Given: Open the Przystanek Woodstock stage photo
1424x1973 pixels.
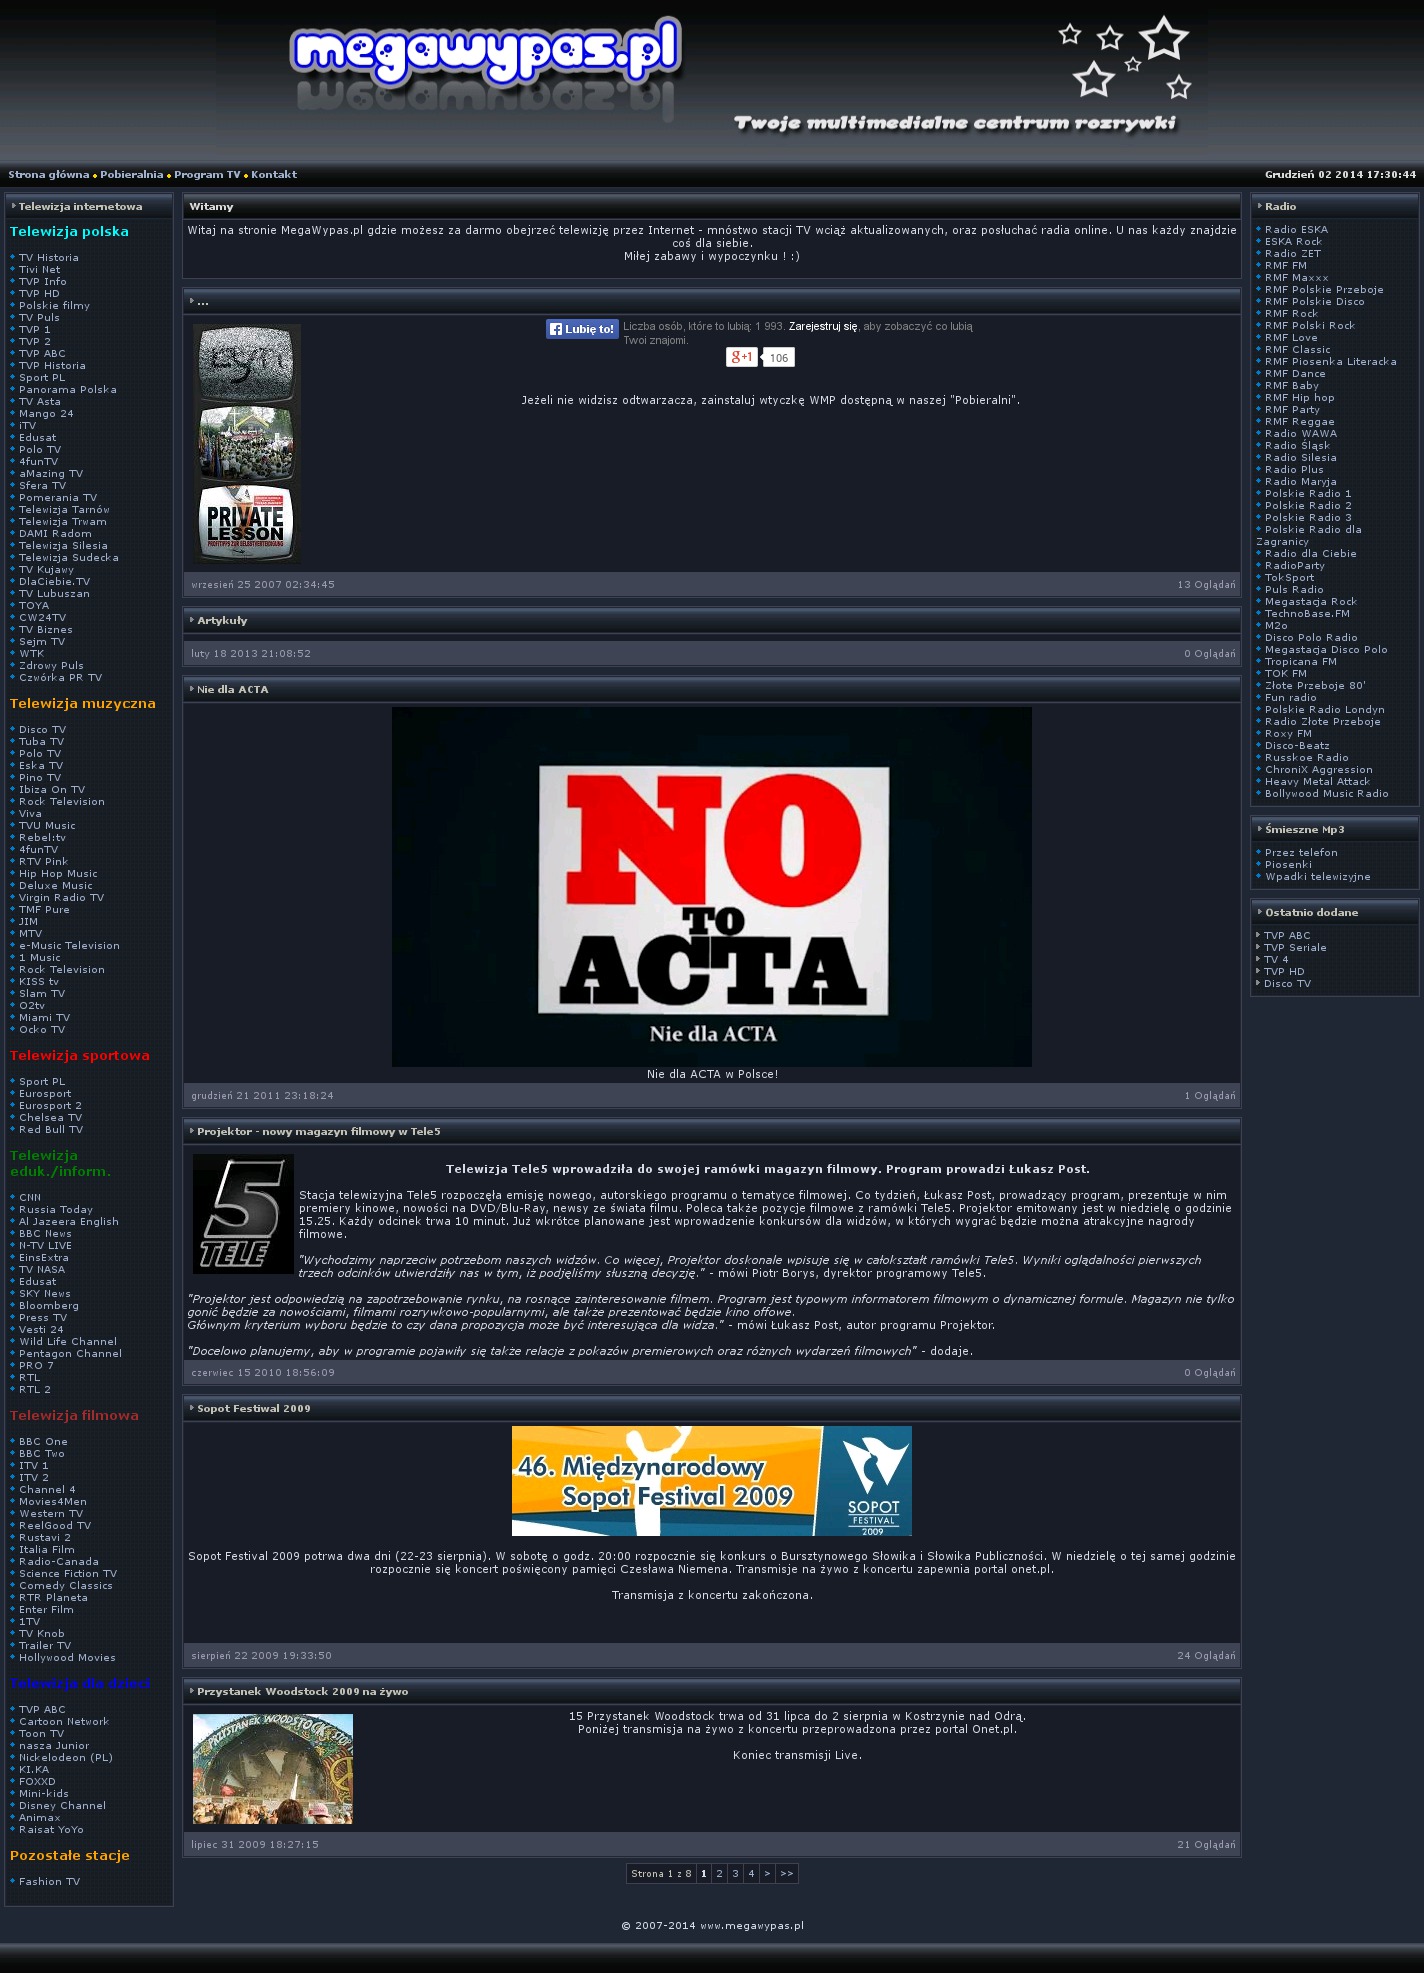Looking at the screenshot, I should pos(273,1769).
